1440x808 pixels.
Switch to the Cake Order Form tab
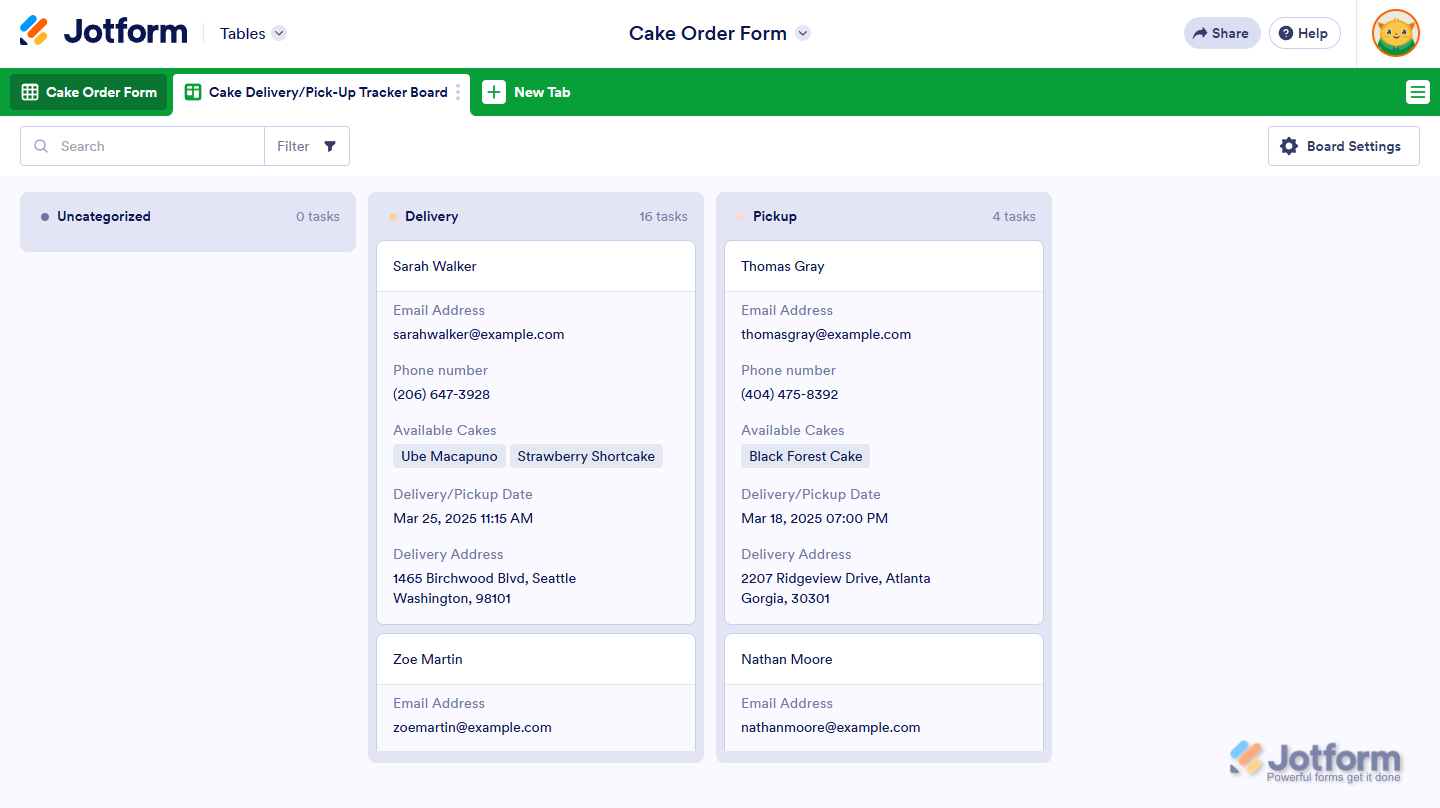[89, 92]
